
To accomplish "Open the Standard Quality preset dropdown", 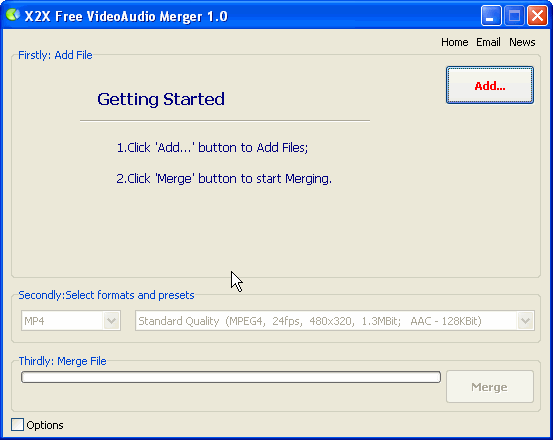I will click(x=335, y=320).
